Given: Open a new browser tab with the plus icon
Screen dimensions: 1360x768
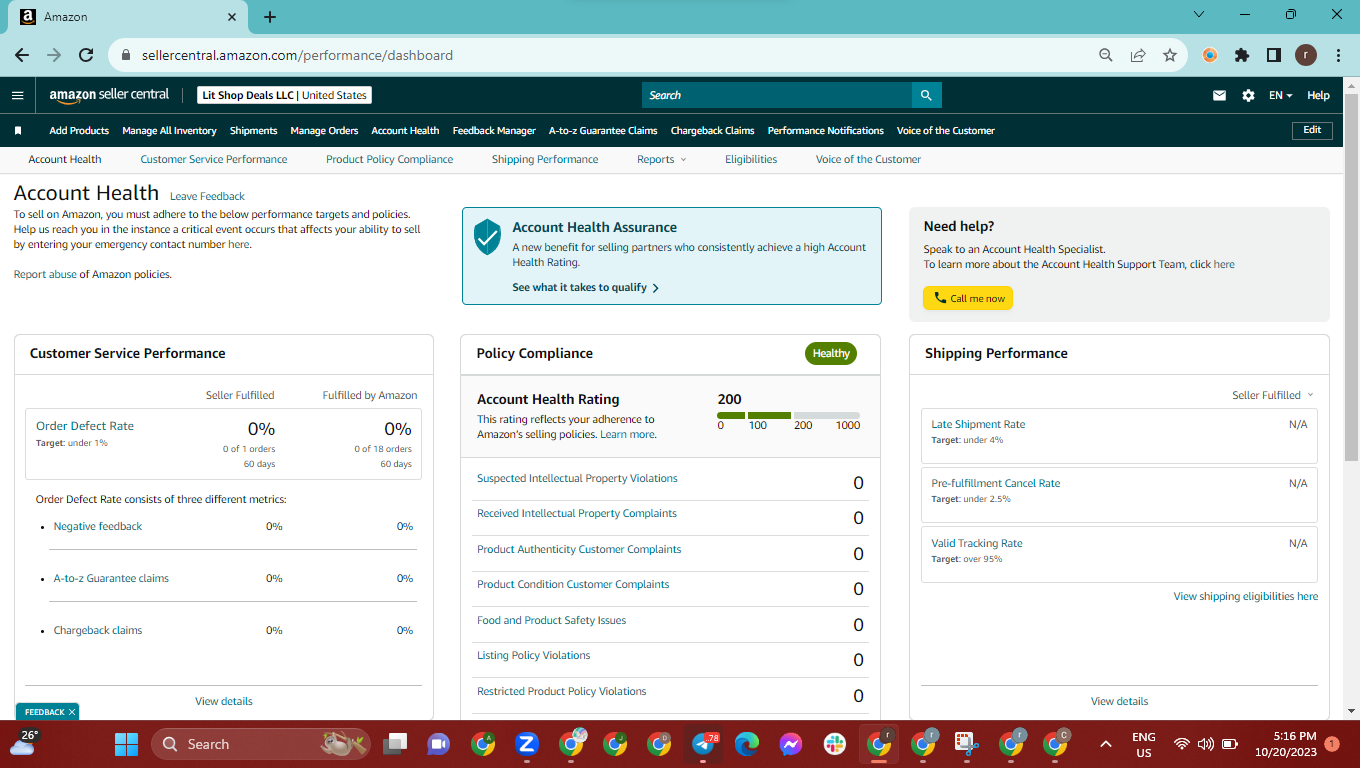Looking at the screenshot, I should pyautogui.click(x=270, y=17).
